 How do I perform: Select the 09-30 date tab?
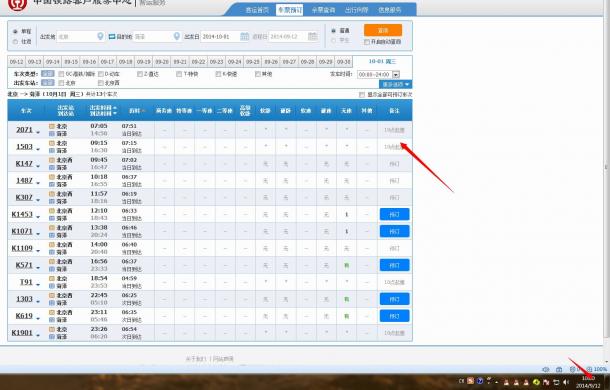point(344,62)
